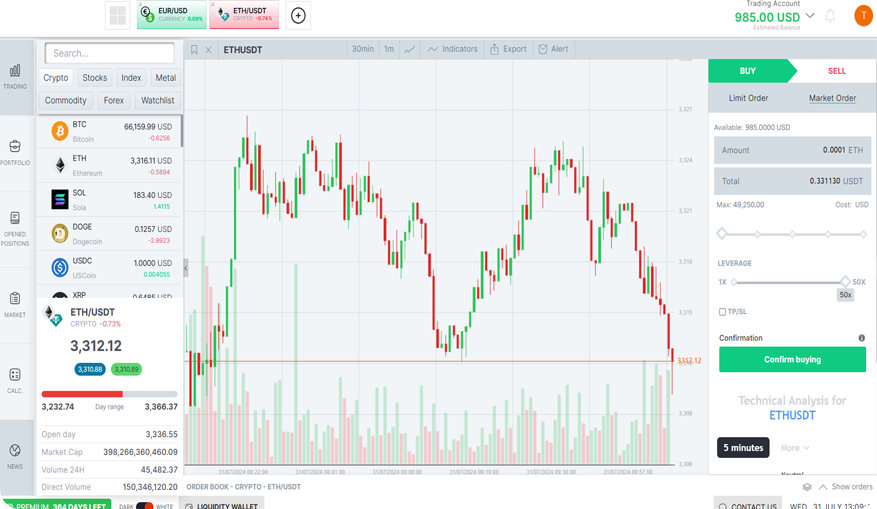Click the notification bell icon
877x509 pixels.
tap(830, 16)
